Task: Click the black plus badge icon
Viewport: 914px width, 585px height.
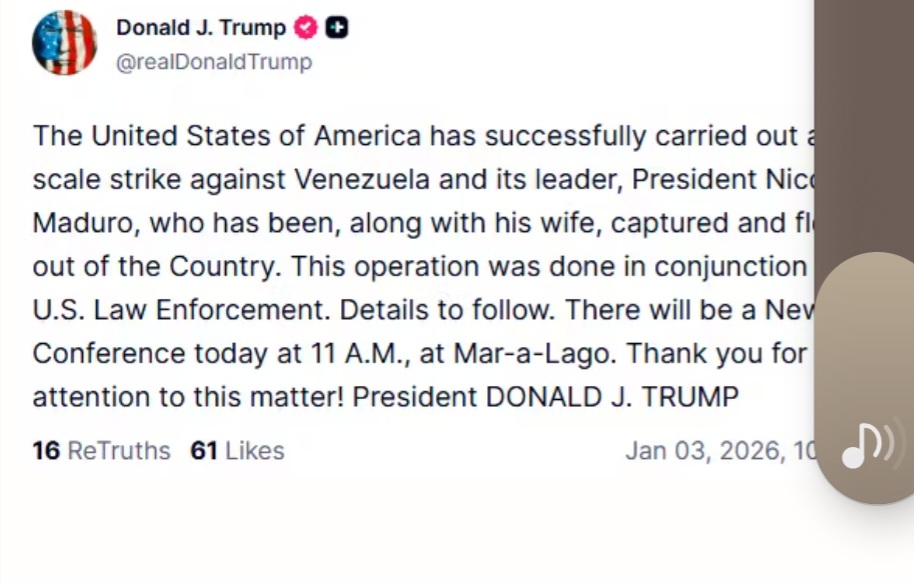Action: [x=337, y=28]
